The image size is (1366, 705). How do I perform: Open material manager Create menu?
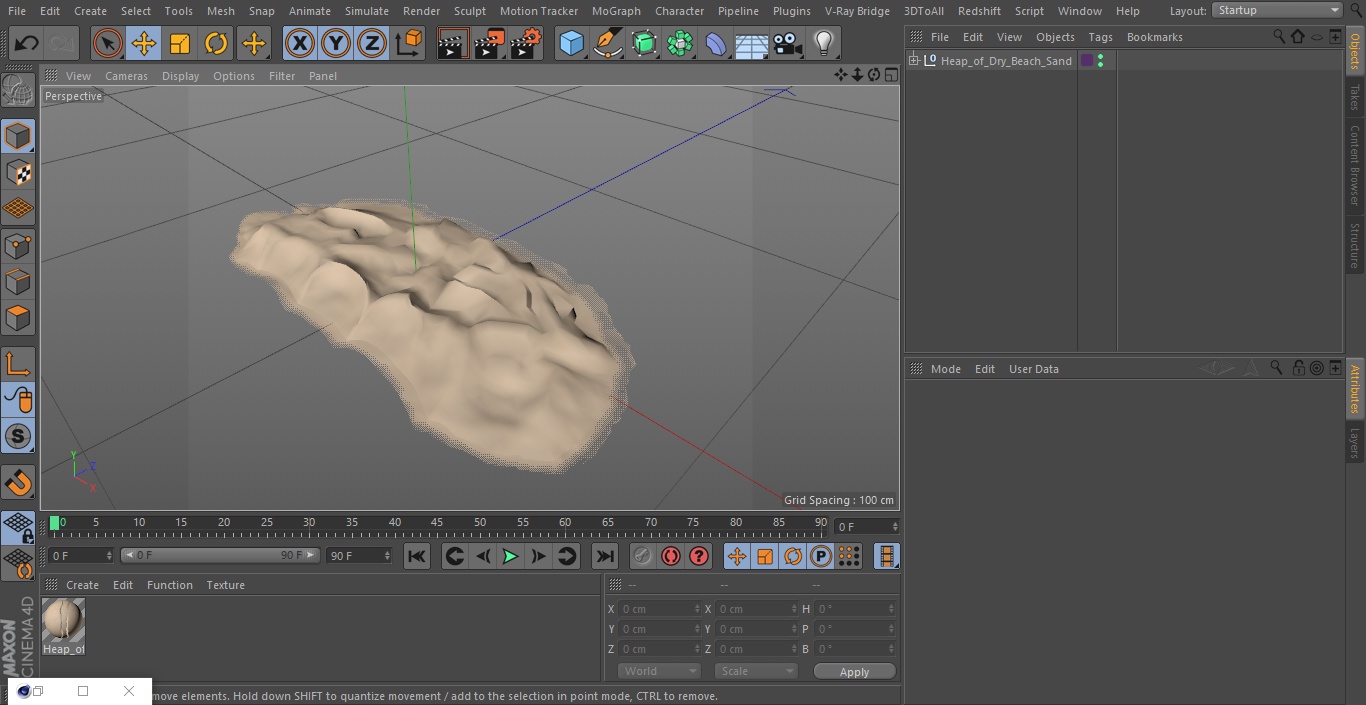pyautogui.click(x=82, y=585)
